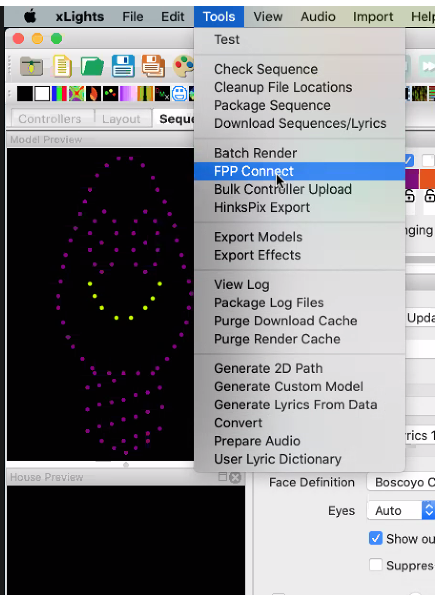
Task: Click the face model in Model Preview
Action: click(125, 304)
